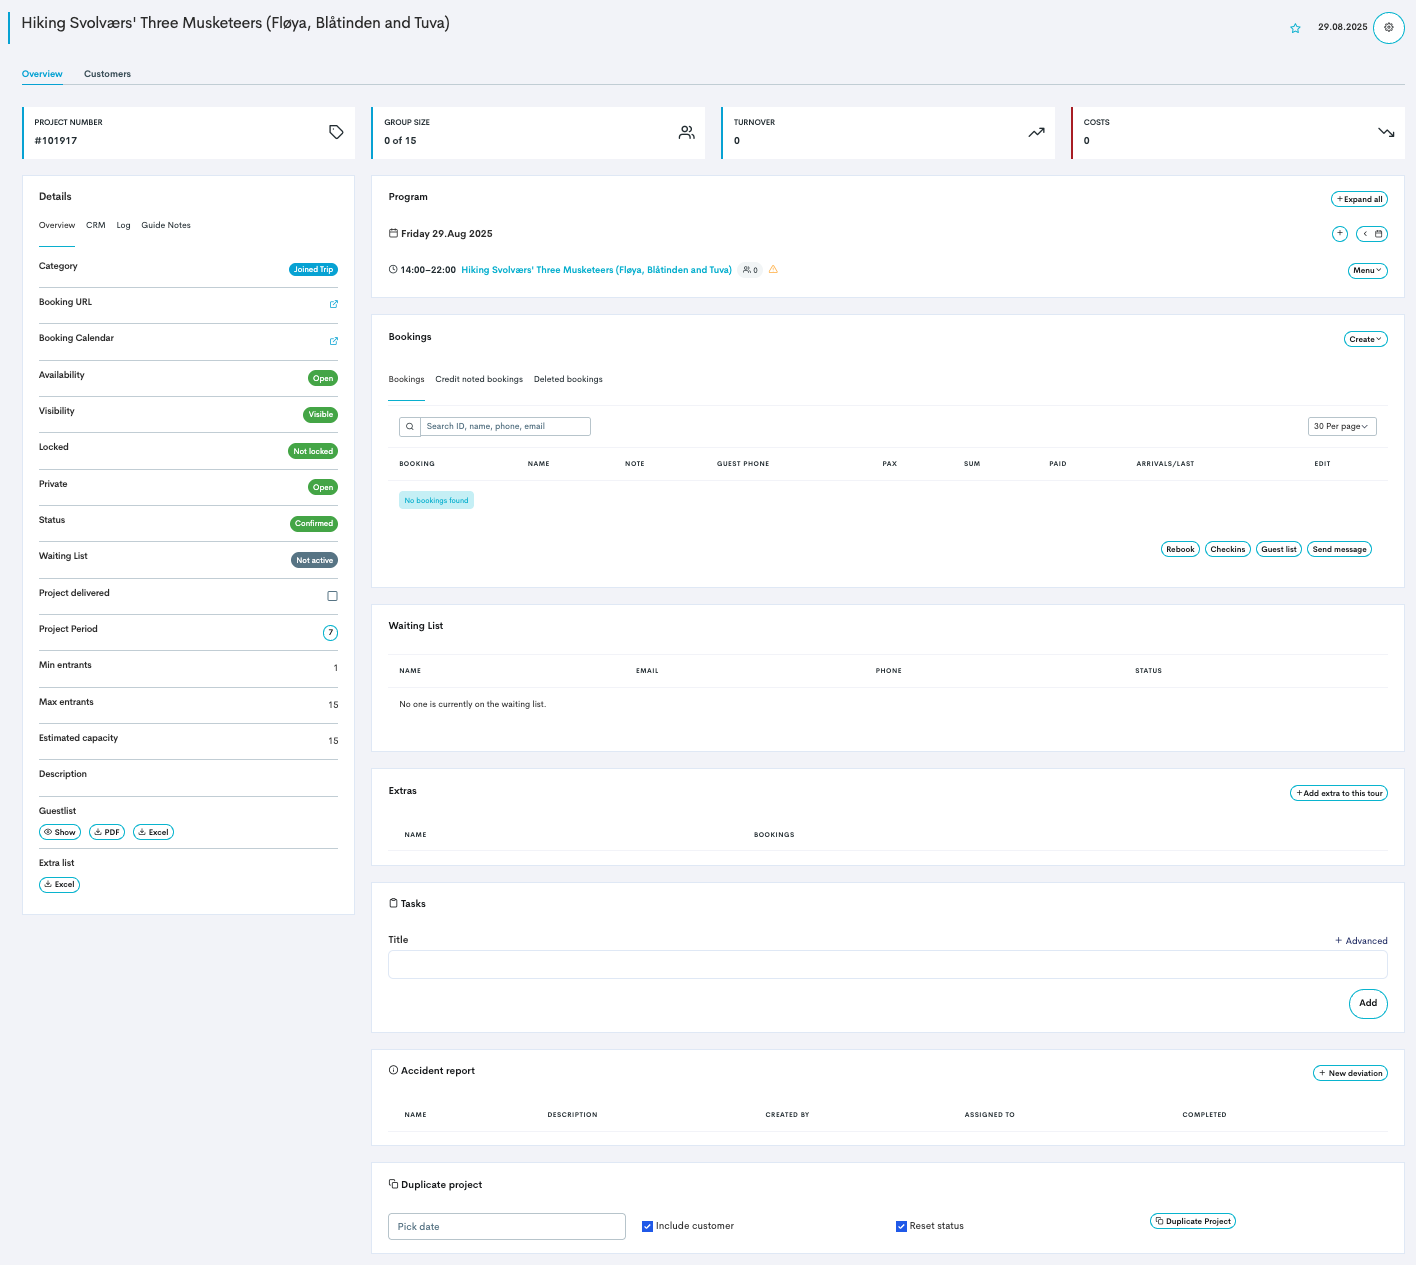
Task: Click the group size people icon
Action: 686,132
